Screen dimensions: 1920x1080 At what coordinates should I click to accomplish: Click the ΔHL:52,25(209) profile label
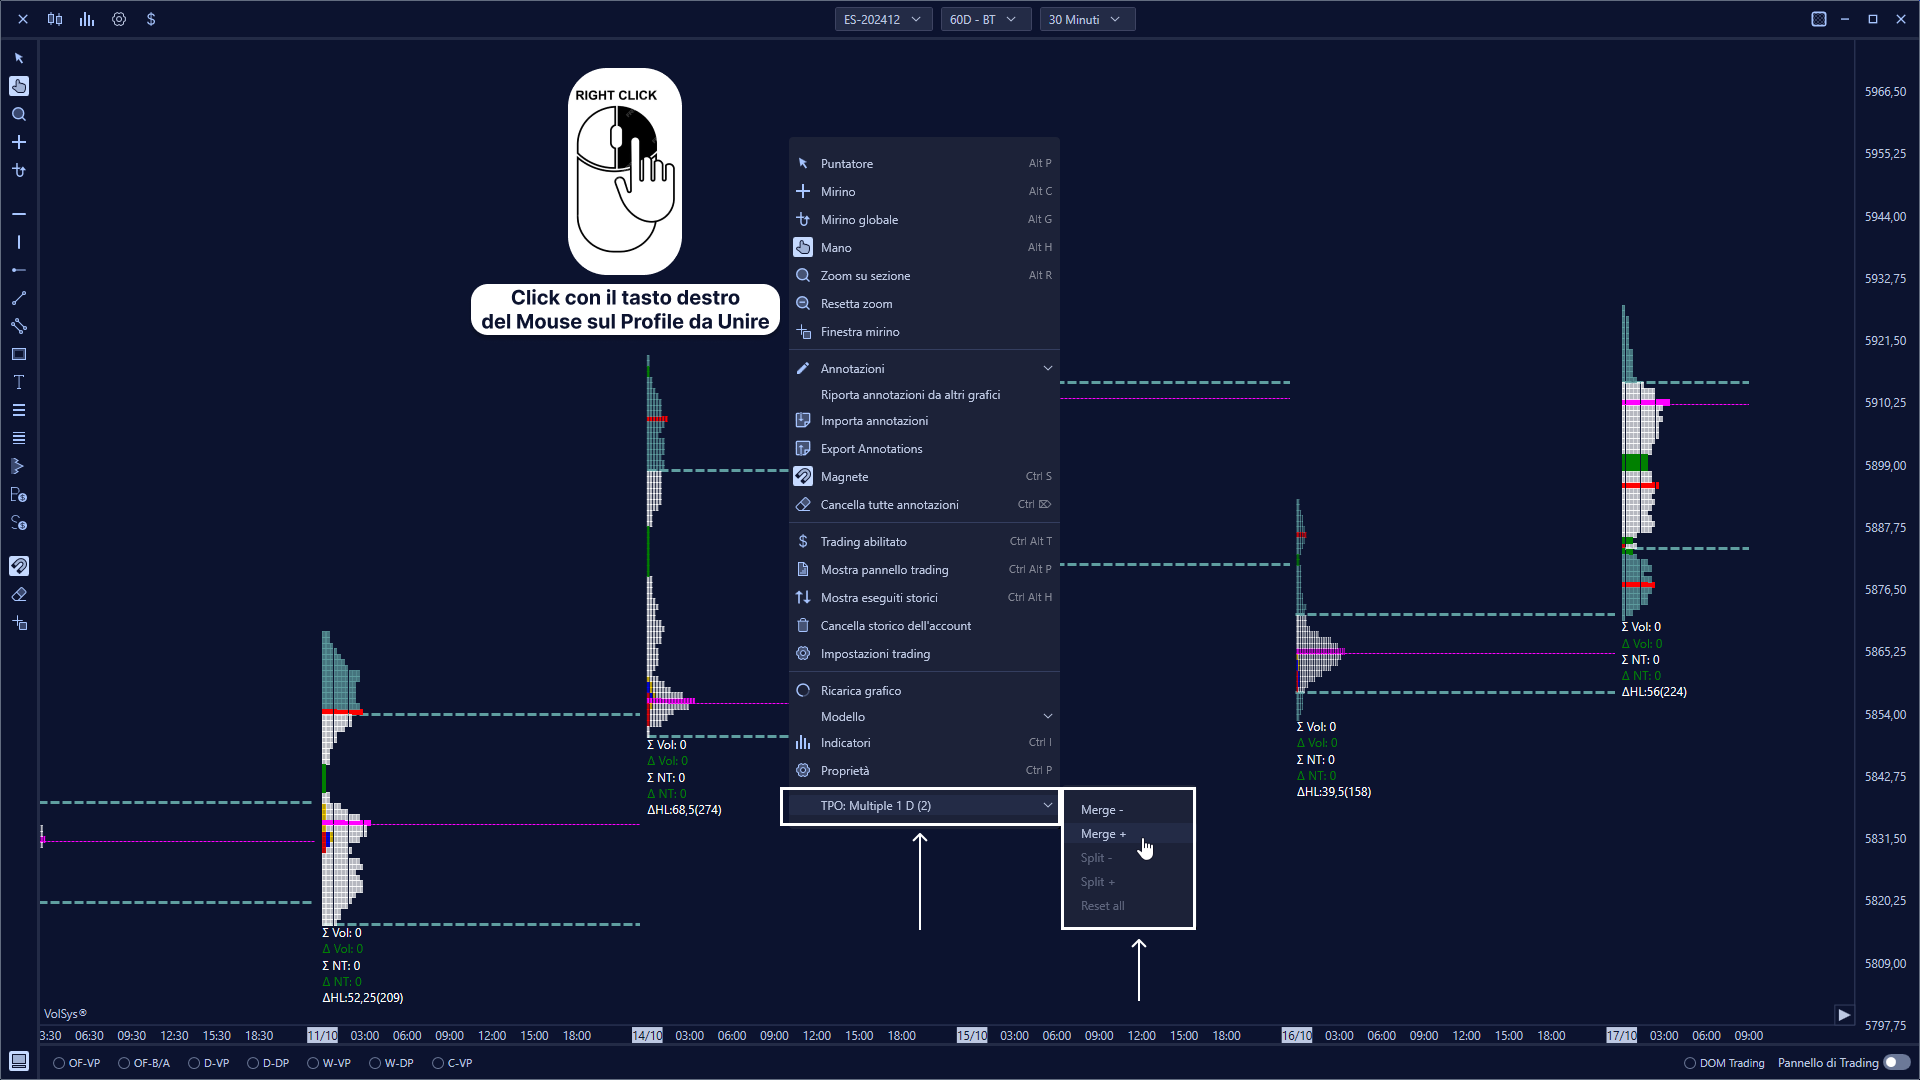click(x=363, y=998)
